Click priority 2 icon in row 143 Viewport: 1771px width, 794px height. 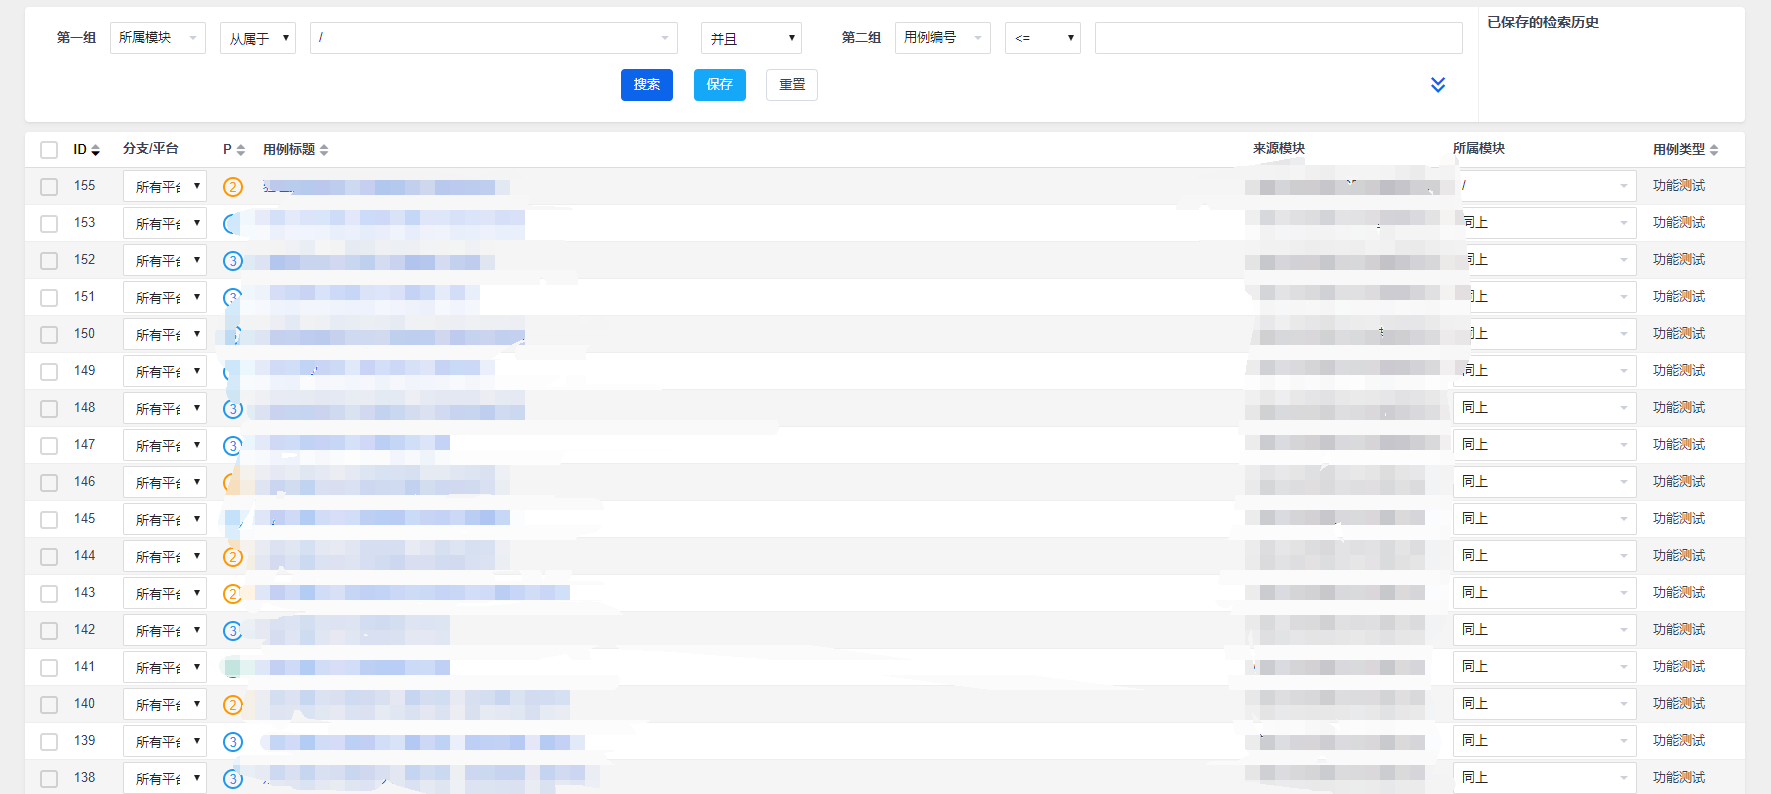(x=233, y=594)
